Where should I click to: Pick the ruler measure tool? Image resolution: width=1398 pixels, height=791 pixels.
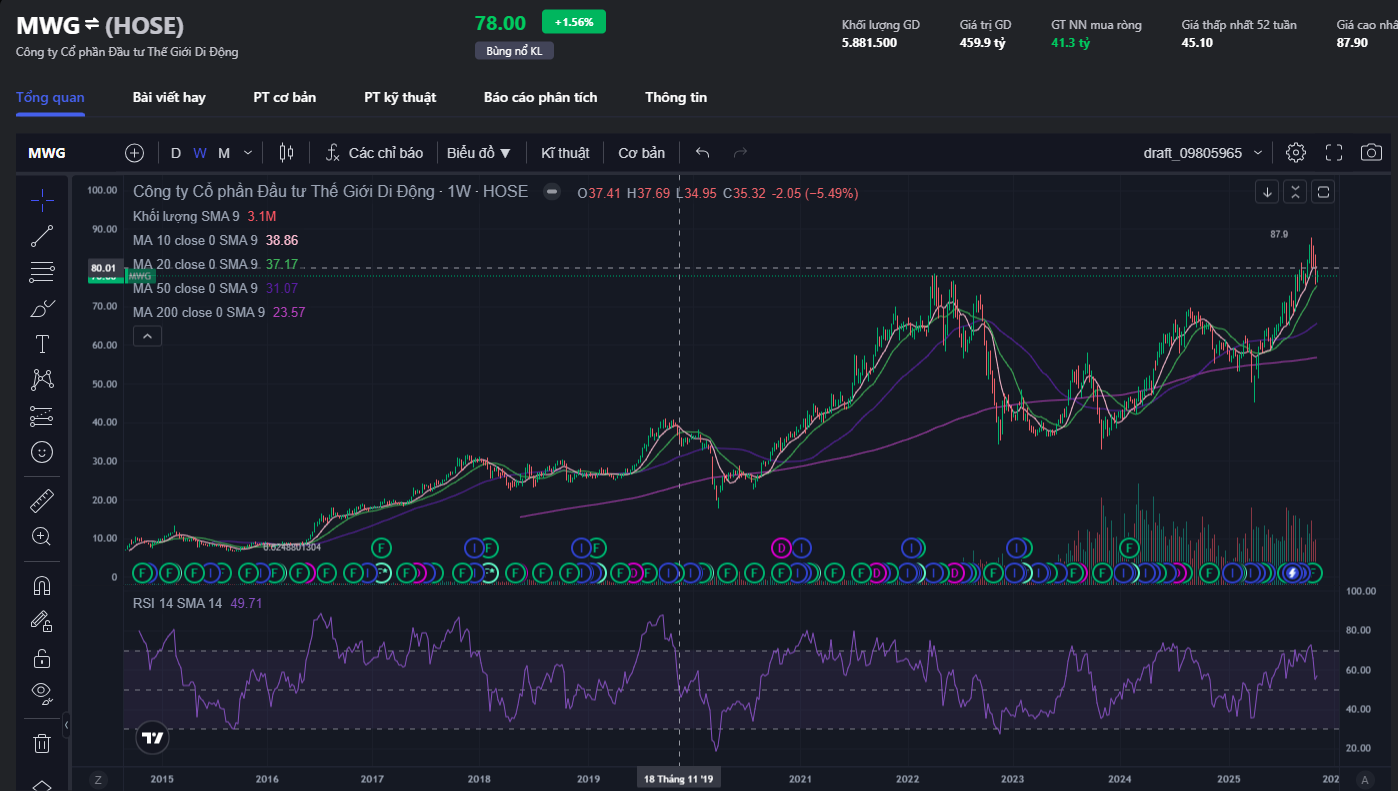pos(42,500)
